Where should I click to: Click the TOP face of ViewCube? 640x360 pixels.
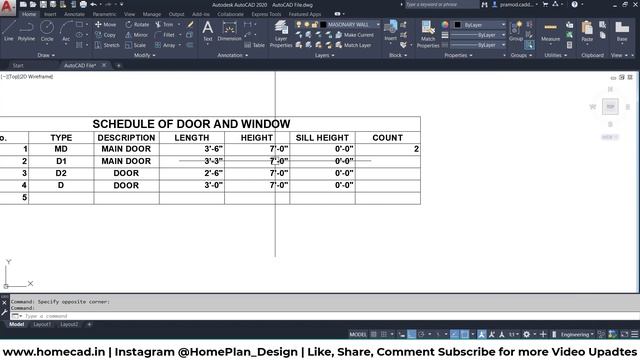pyautogui.click(x=610, y=107)
